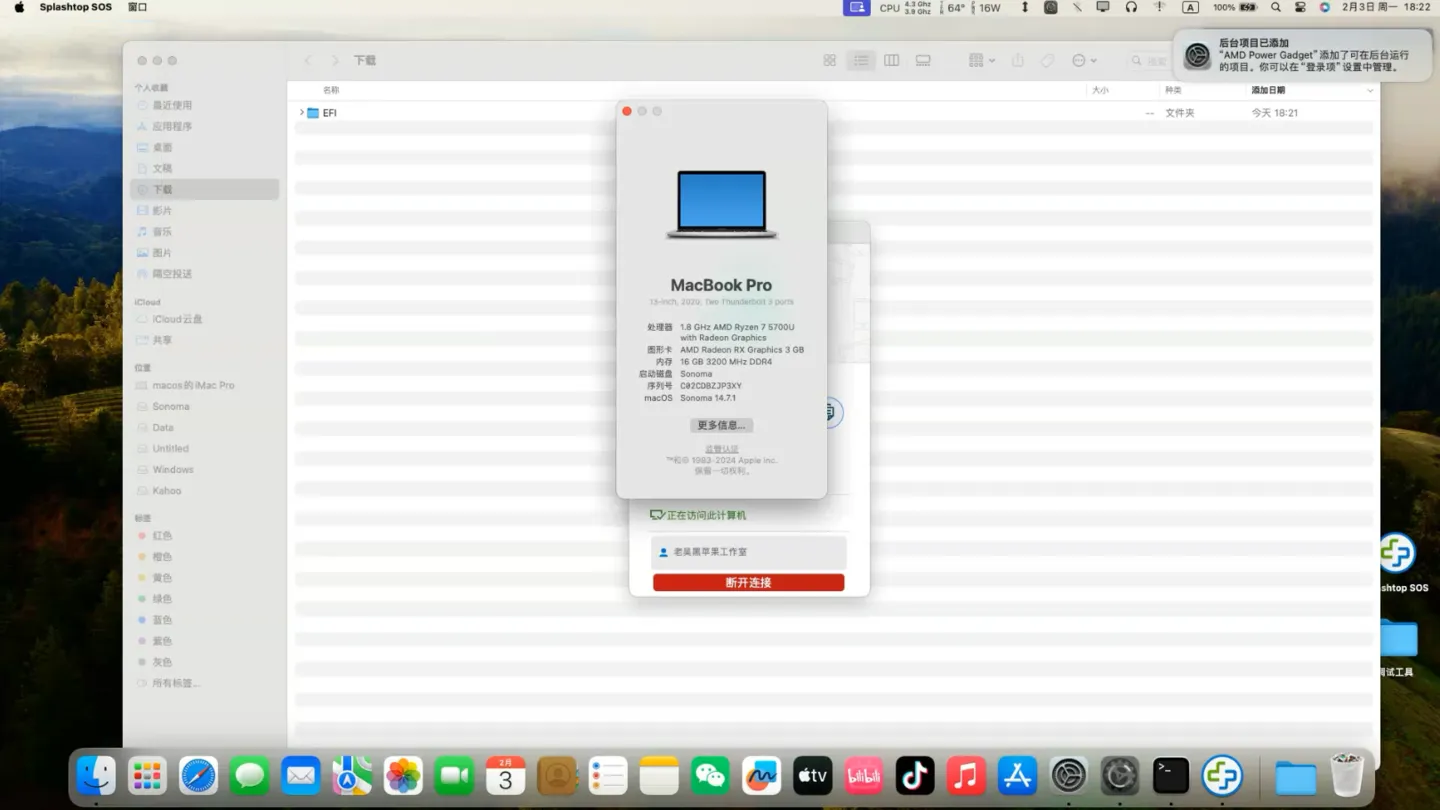Open the Splashtop SOS app menu
This screenshot has width=1440, height=810.
pyautogui.click(x=76, y=7)
